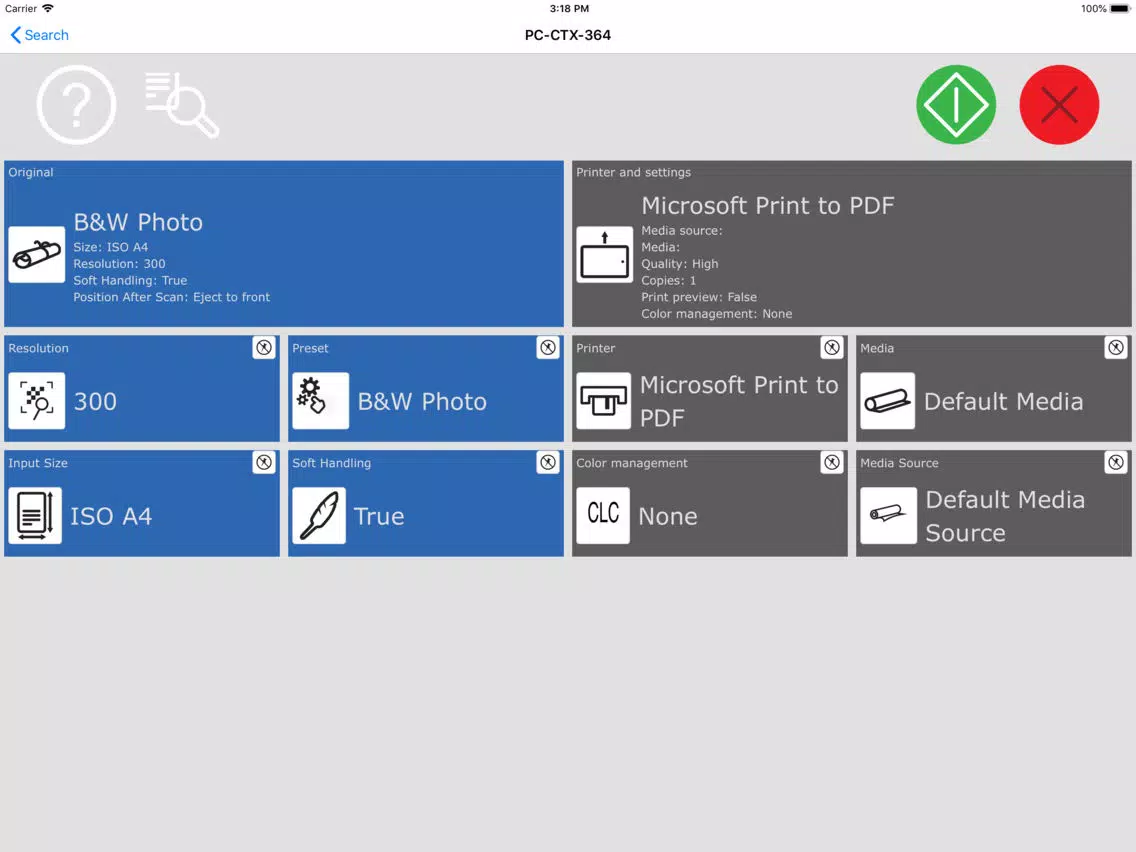Unpin the Resolution tile
This screenshot has width=1136, height=852.
[x=264, y=348]
